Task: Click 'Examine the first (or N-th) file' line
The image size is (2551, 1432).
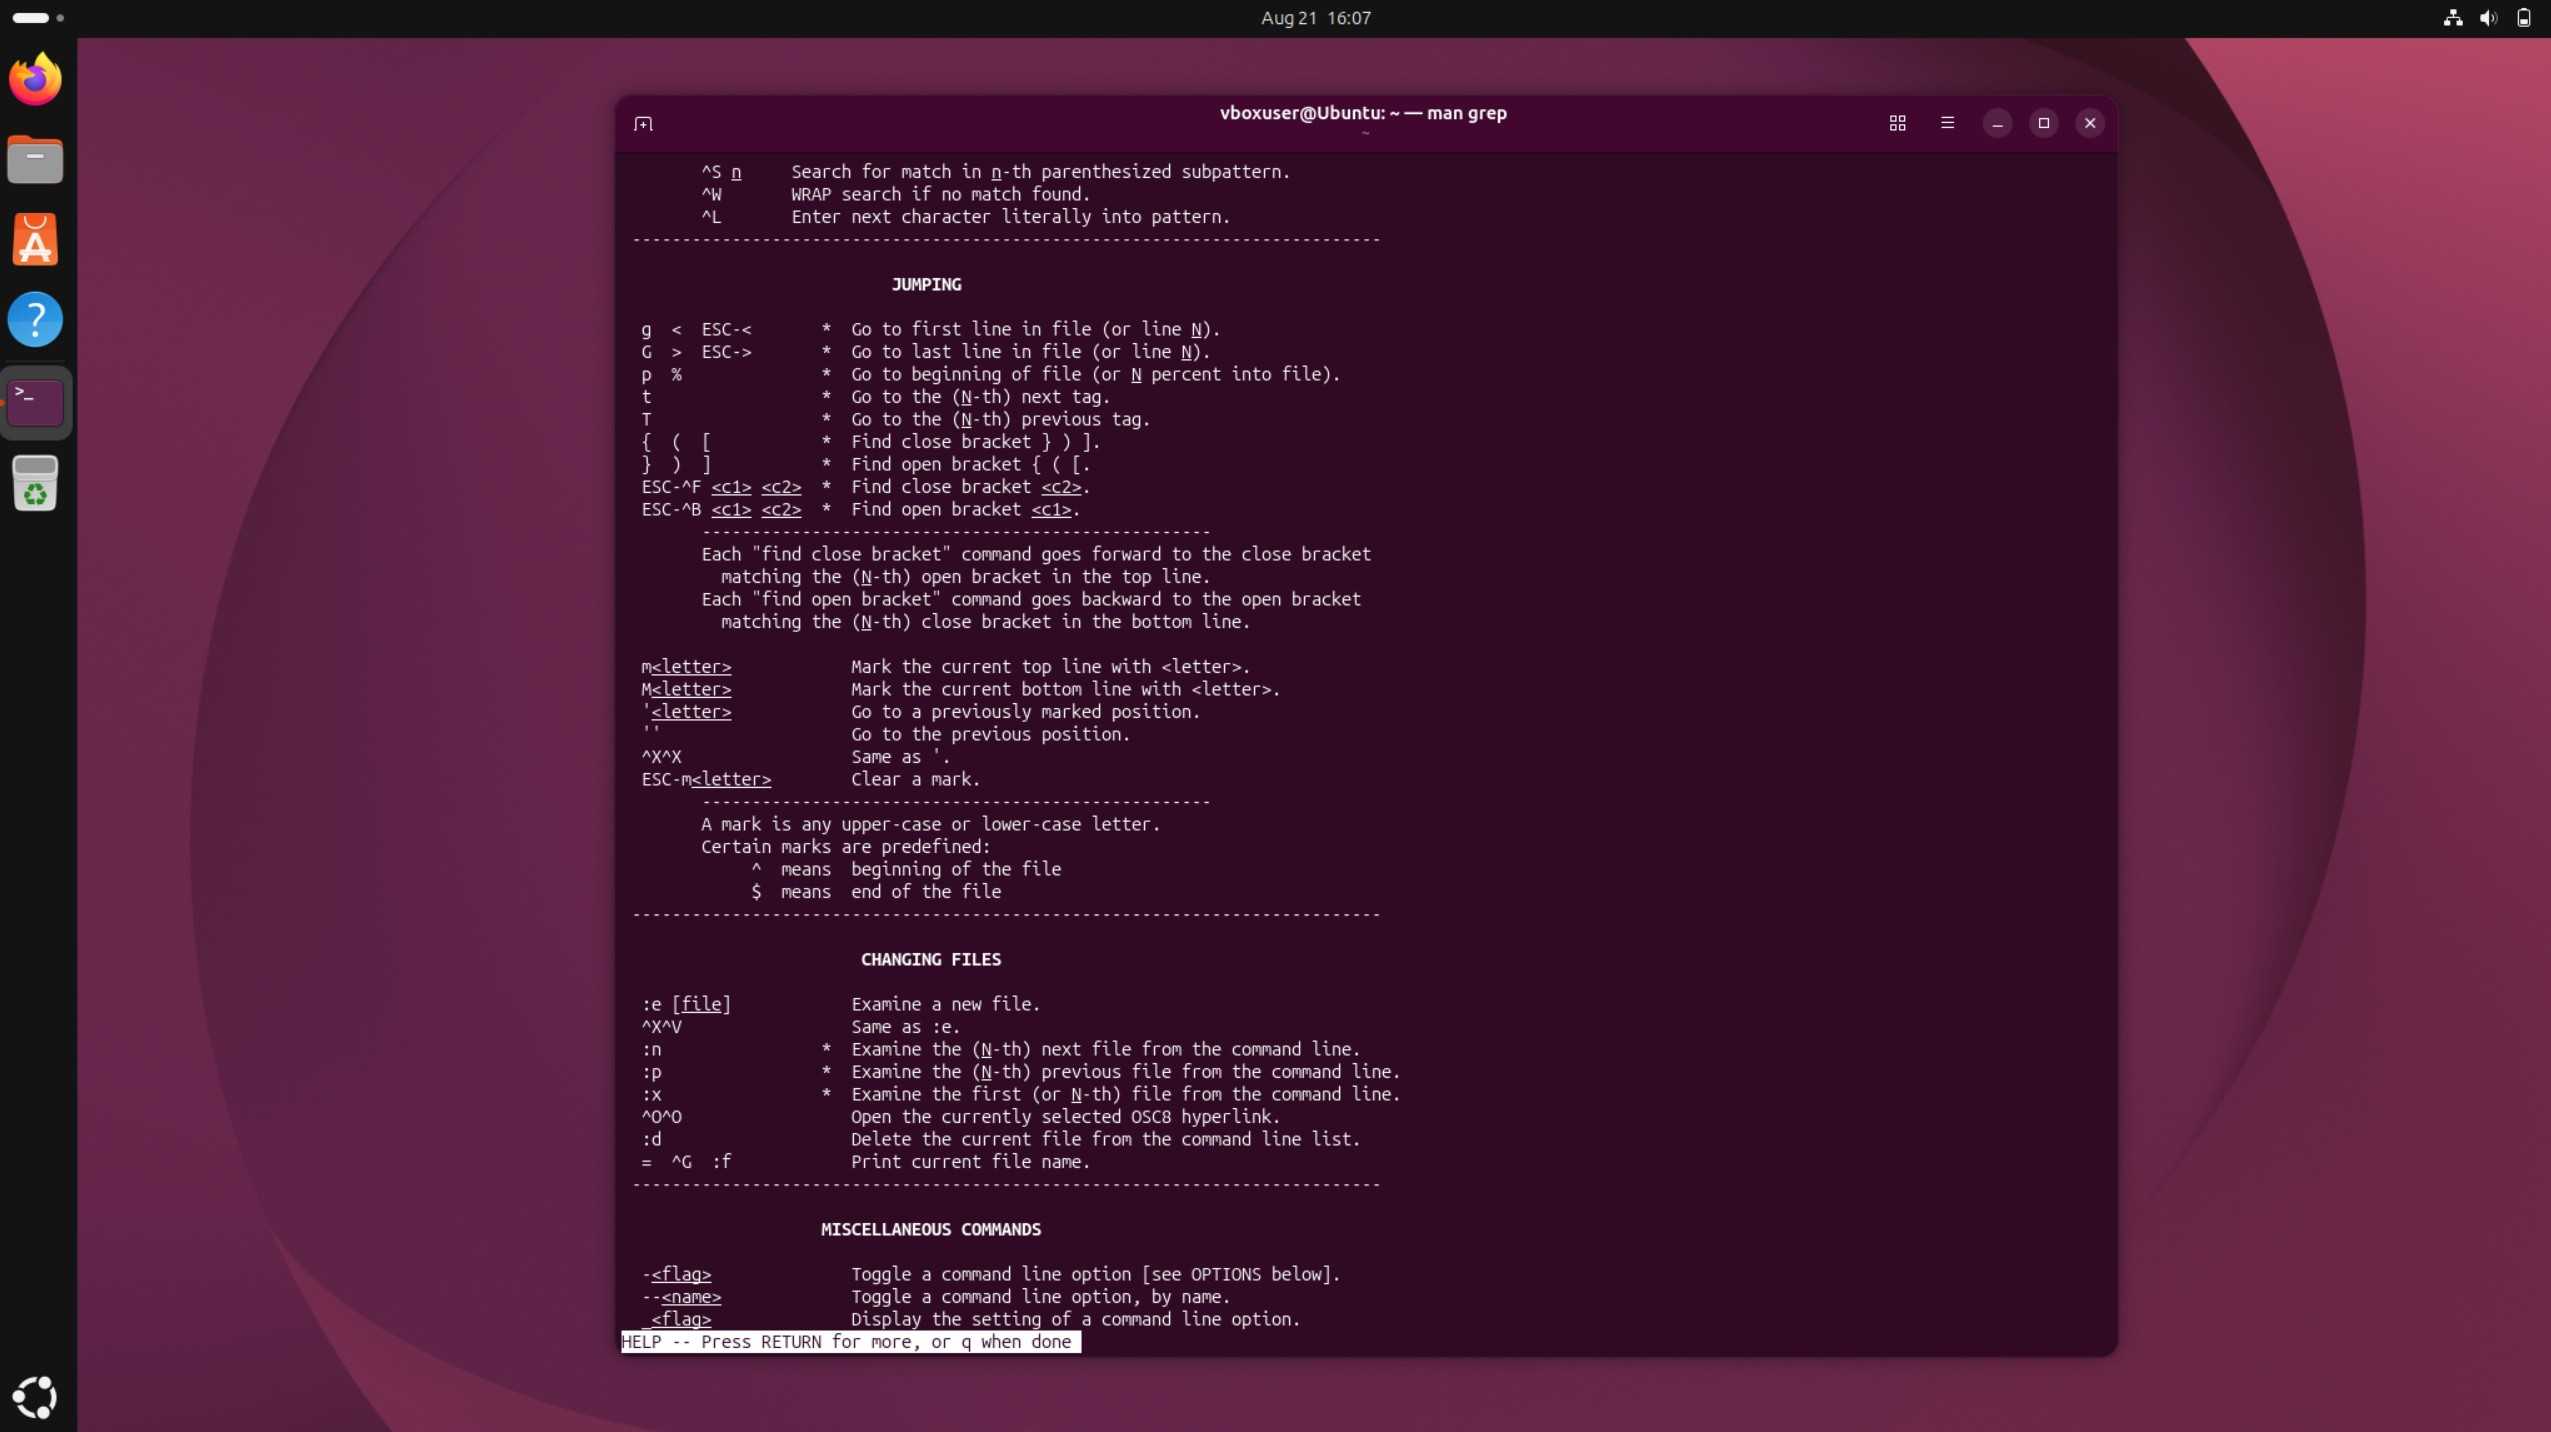Action: tap(1125, 1094)
